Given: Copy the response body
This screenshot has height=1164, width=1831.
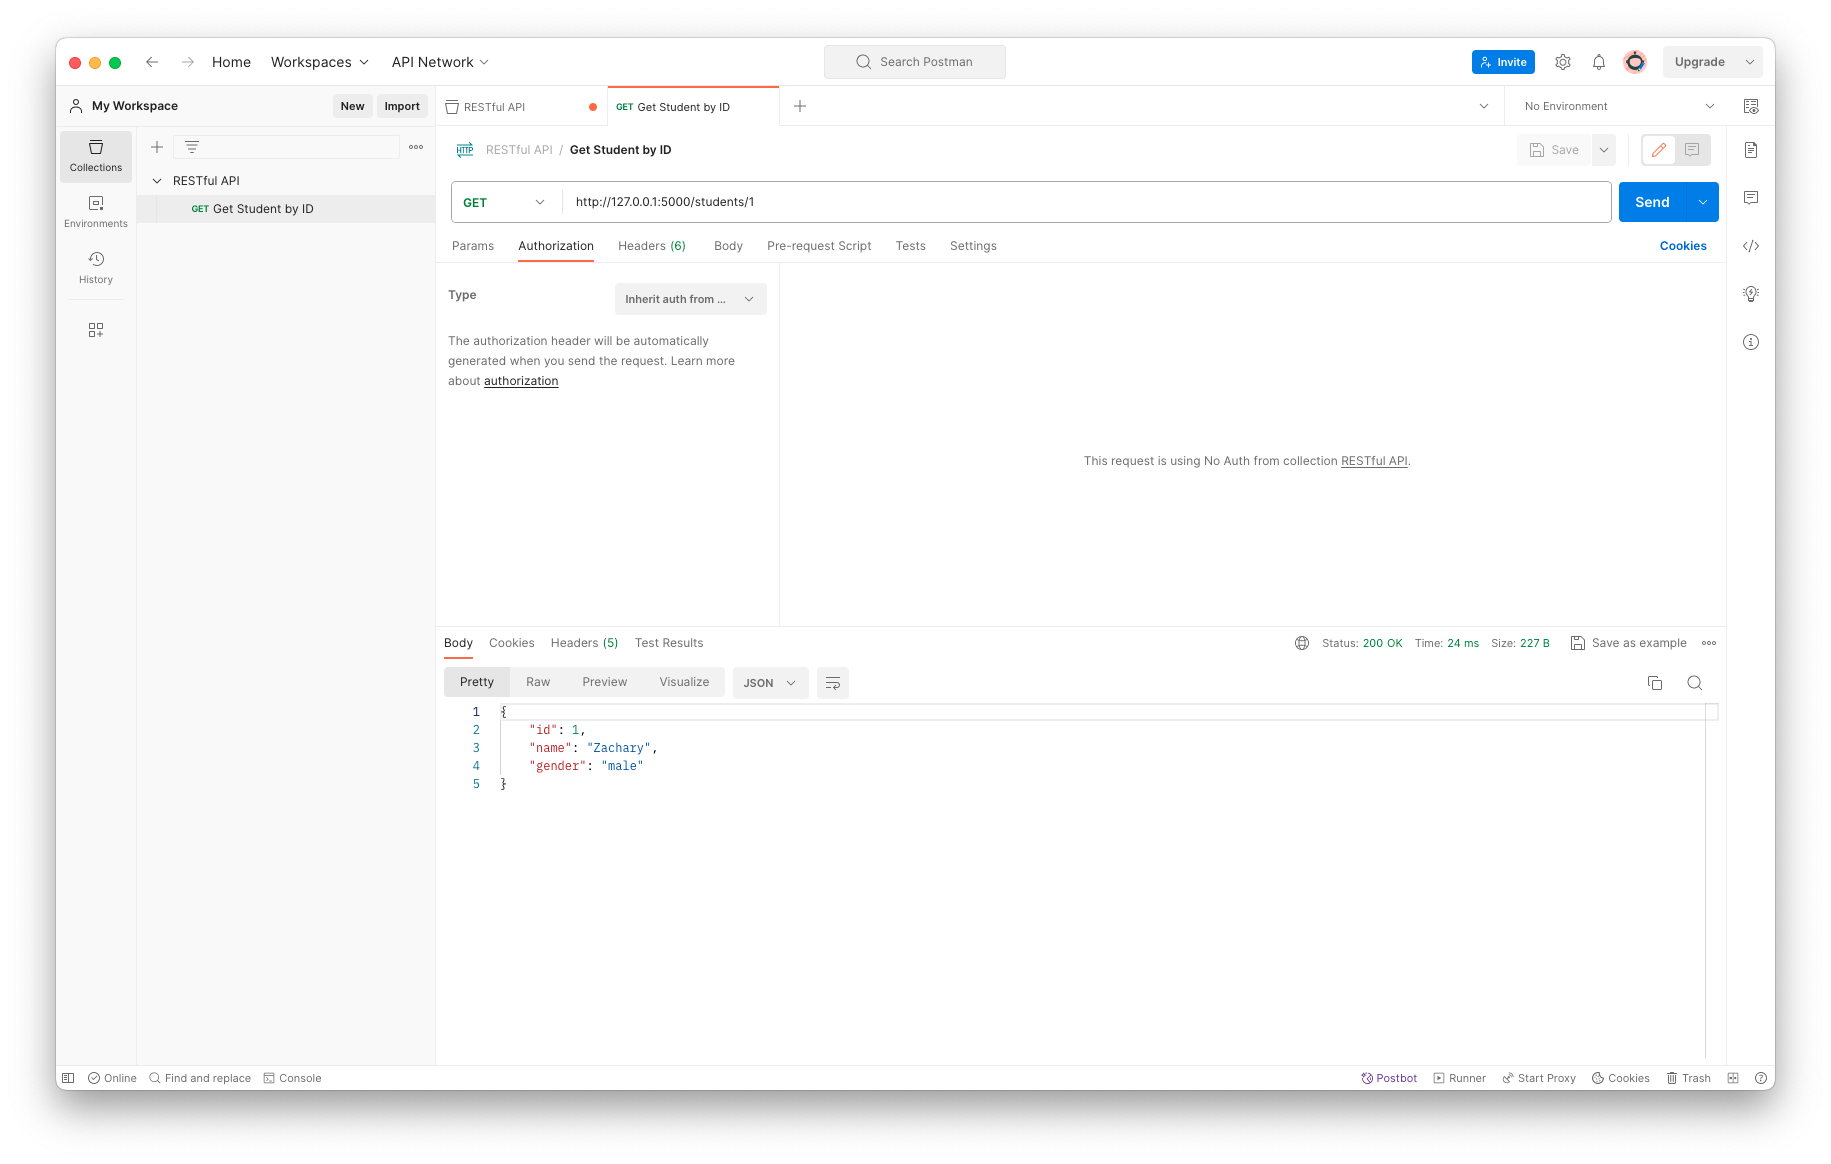Looking at the screenshot, I should pyautogui.click(x=1655, y=683).
